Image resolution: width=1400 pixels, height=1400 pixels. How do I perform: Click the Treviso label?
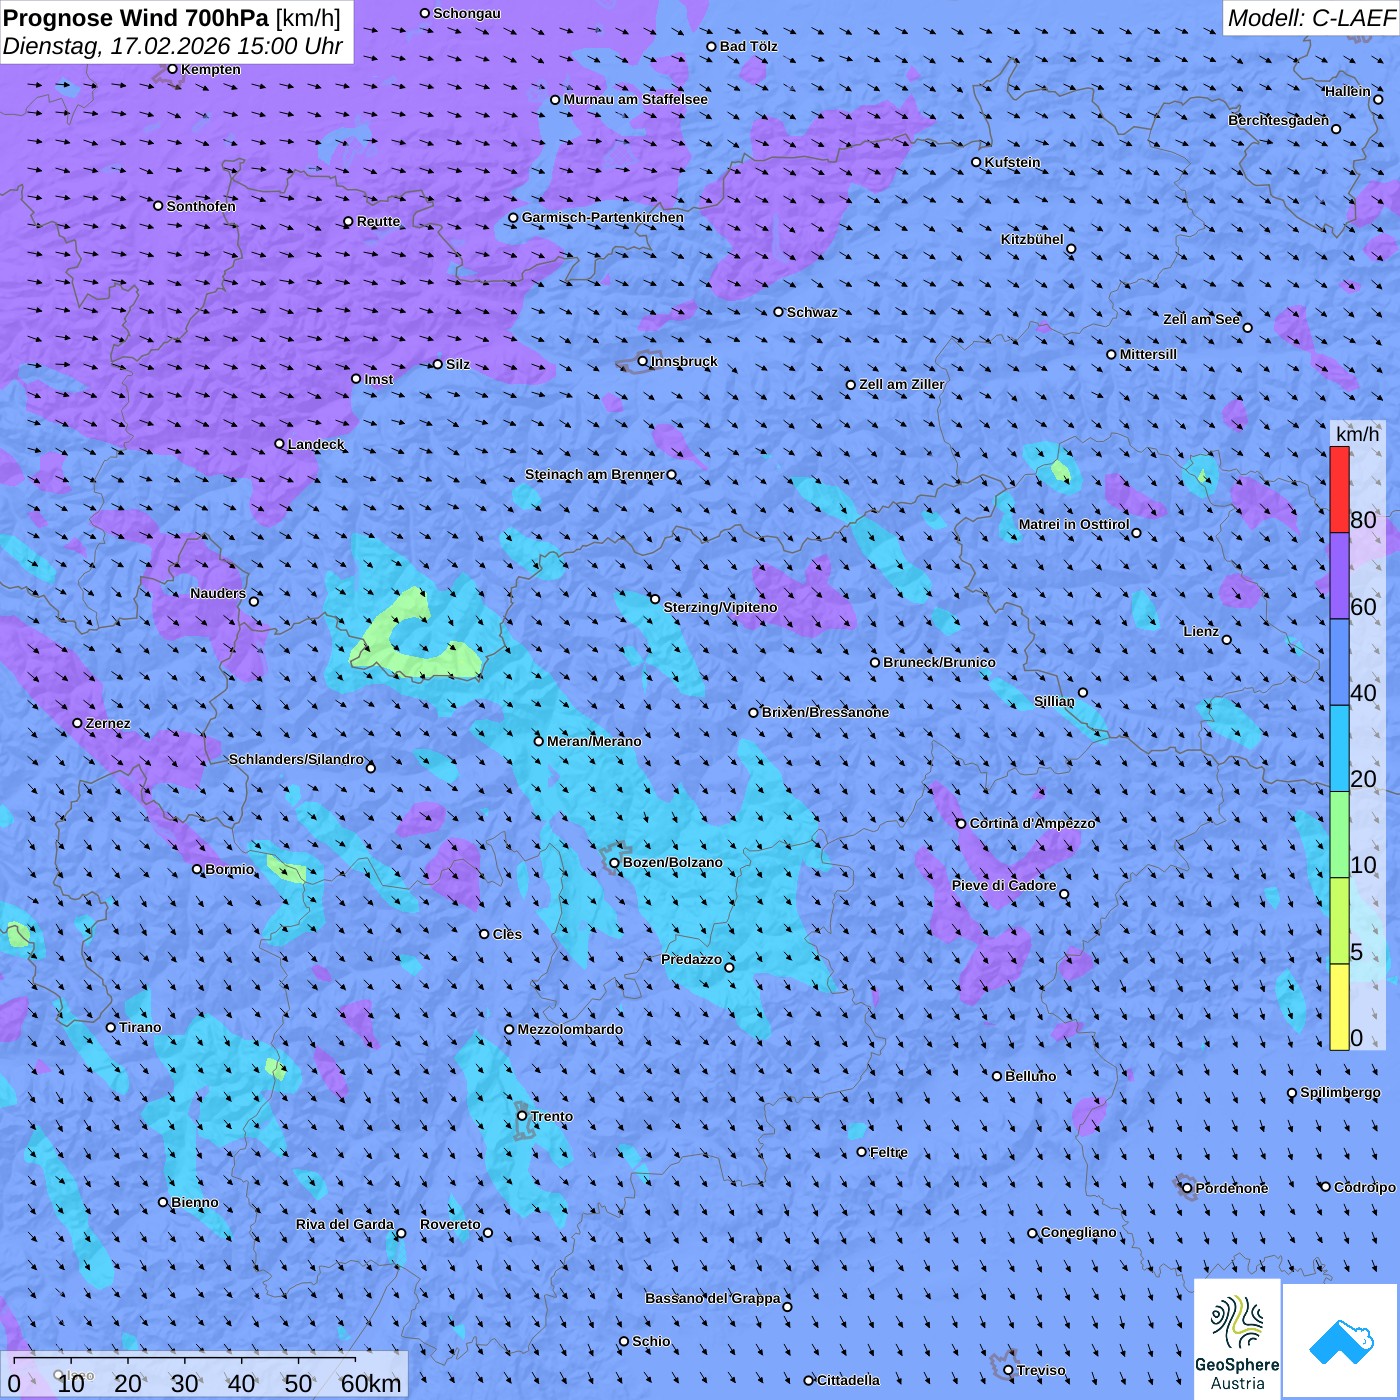click(x=1040, y=1370)
